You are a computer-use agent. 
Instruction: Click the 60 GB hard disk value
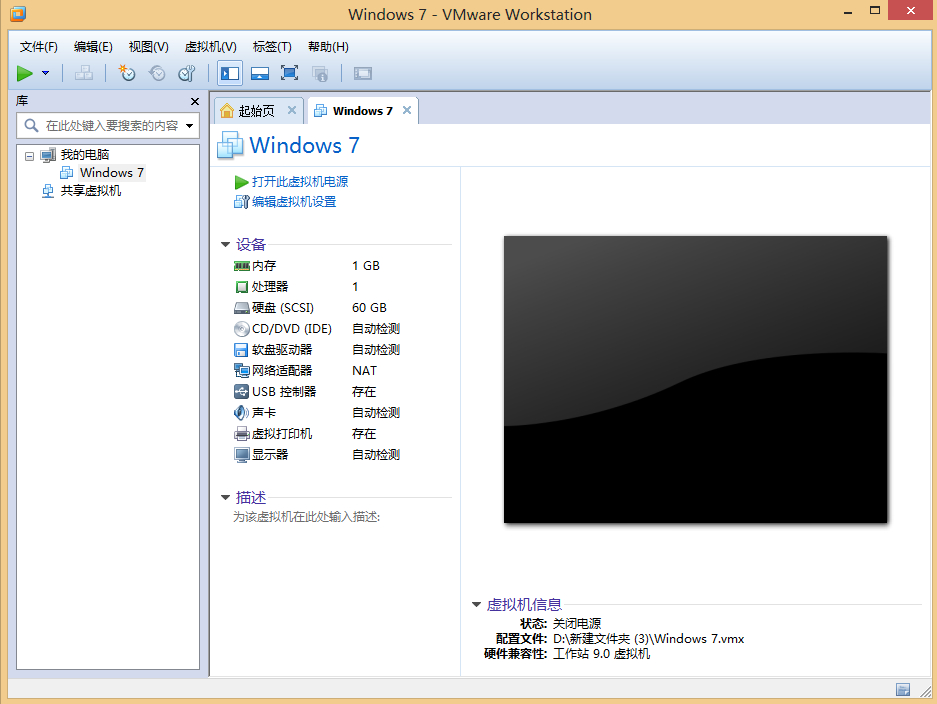coord(369,308)
